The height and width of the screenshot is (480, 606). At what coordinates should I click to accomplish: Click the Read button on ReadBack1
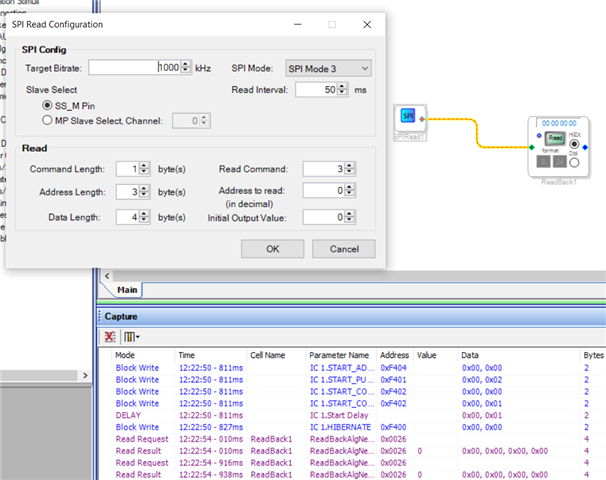tap(555, 138)
